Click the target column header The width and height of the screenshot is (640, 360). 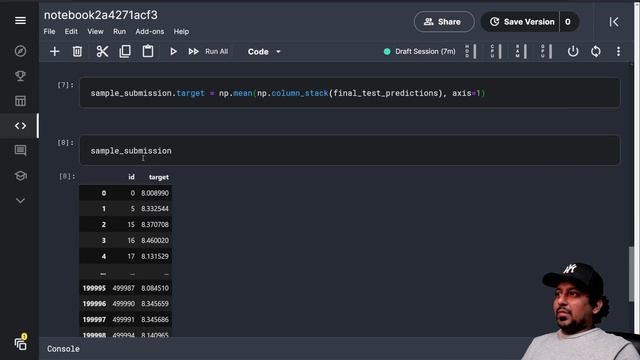click(x=159, y=177)
